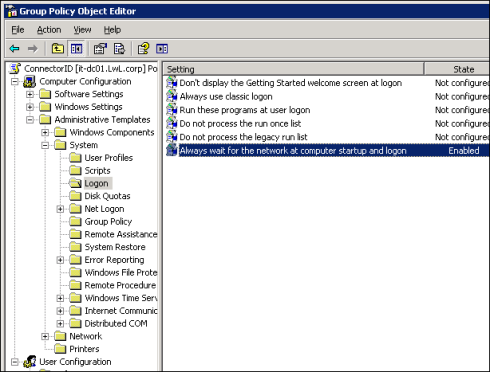
Task: Click the Forward arrow toolbar icon
Action: pos(33,49)
